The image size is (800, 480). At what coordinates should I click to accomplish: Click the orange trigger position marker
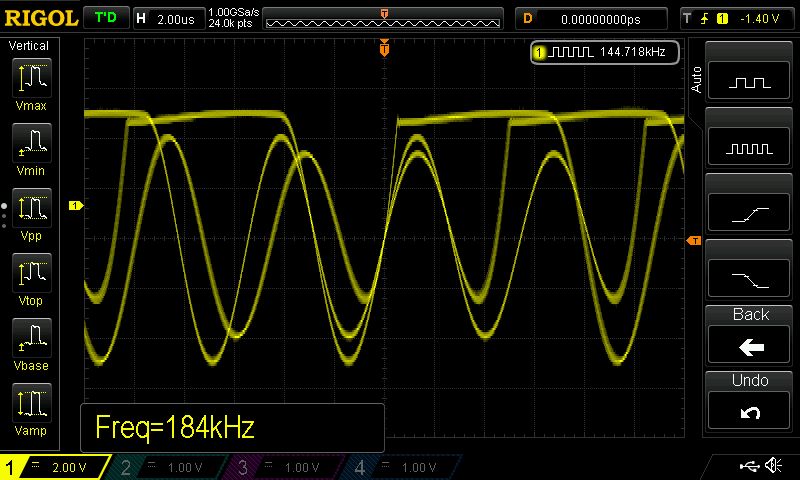(384, 48)
